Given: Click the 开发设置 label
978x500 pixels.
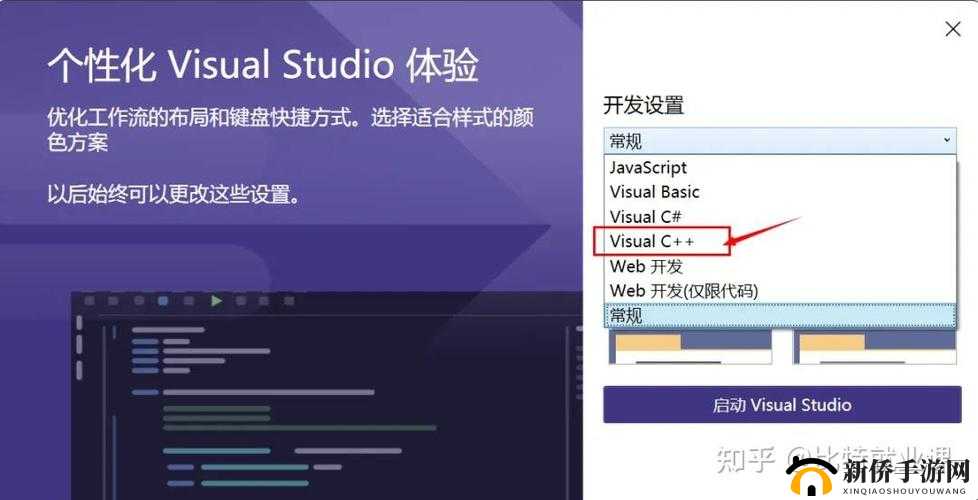Looking at the screenshot, I should (x=643, y=105).
